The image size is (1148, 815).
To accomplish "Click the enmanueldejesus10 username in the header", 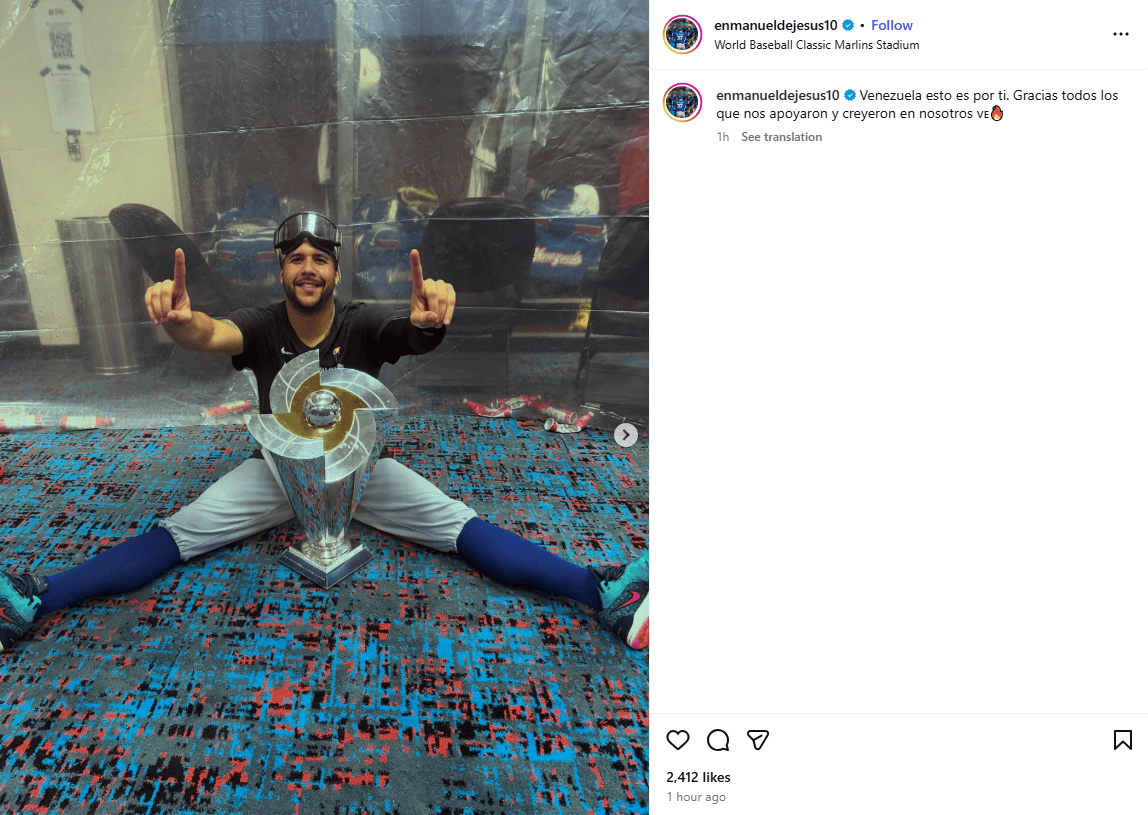I will click(775, 25).
